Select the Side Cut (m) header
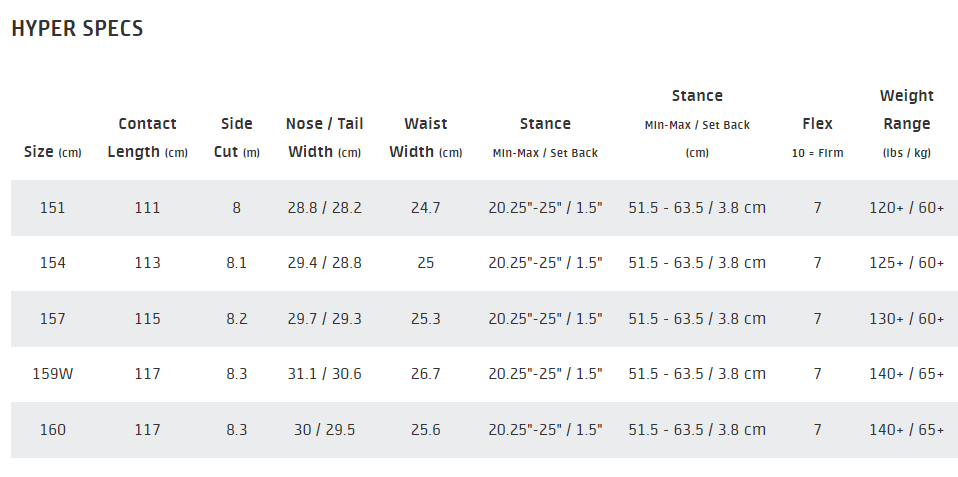Screen dimensions: 958x477 pos(236,138)
